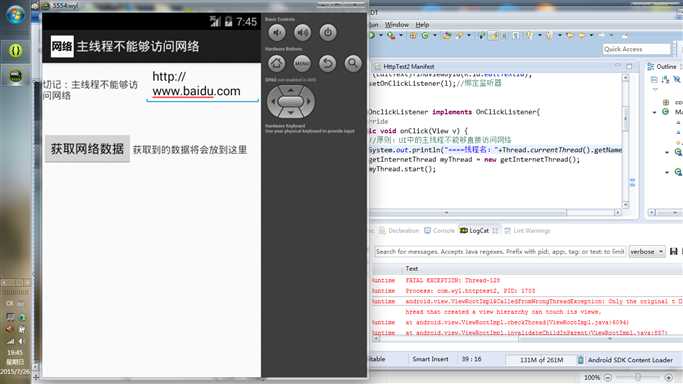Click the LogCat horizontal scrollbar
Screen dimensions: 683x384
(x=527, y=339)
